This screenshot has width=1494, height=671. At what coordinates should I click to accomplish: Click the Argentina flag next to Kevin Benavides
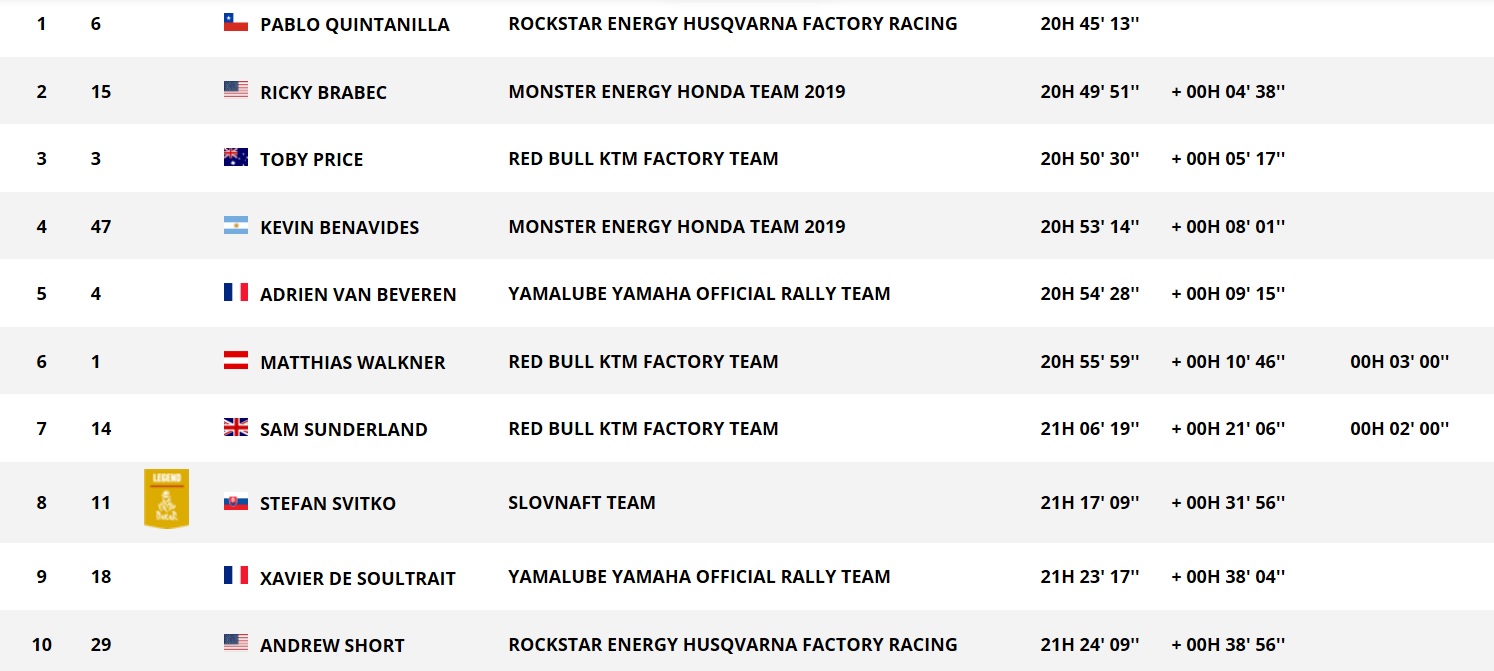click(235, 225)
